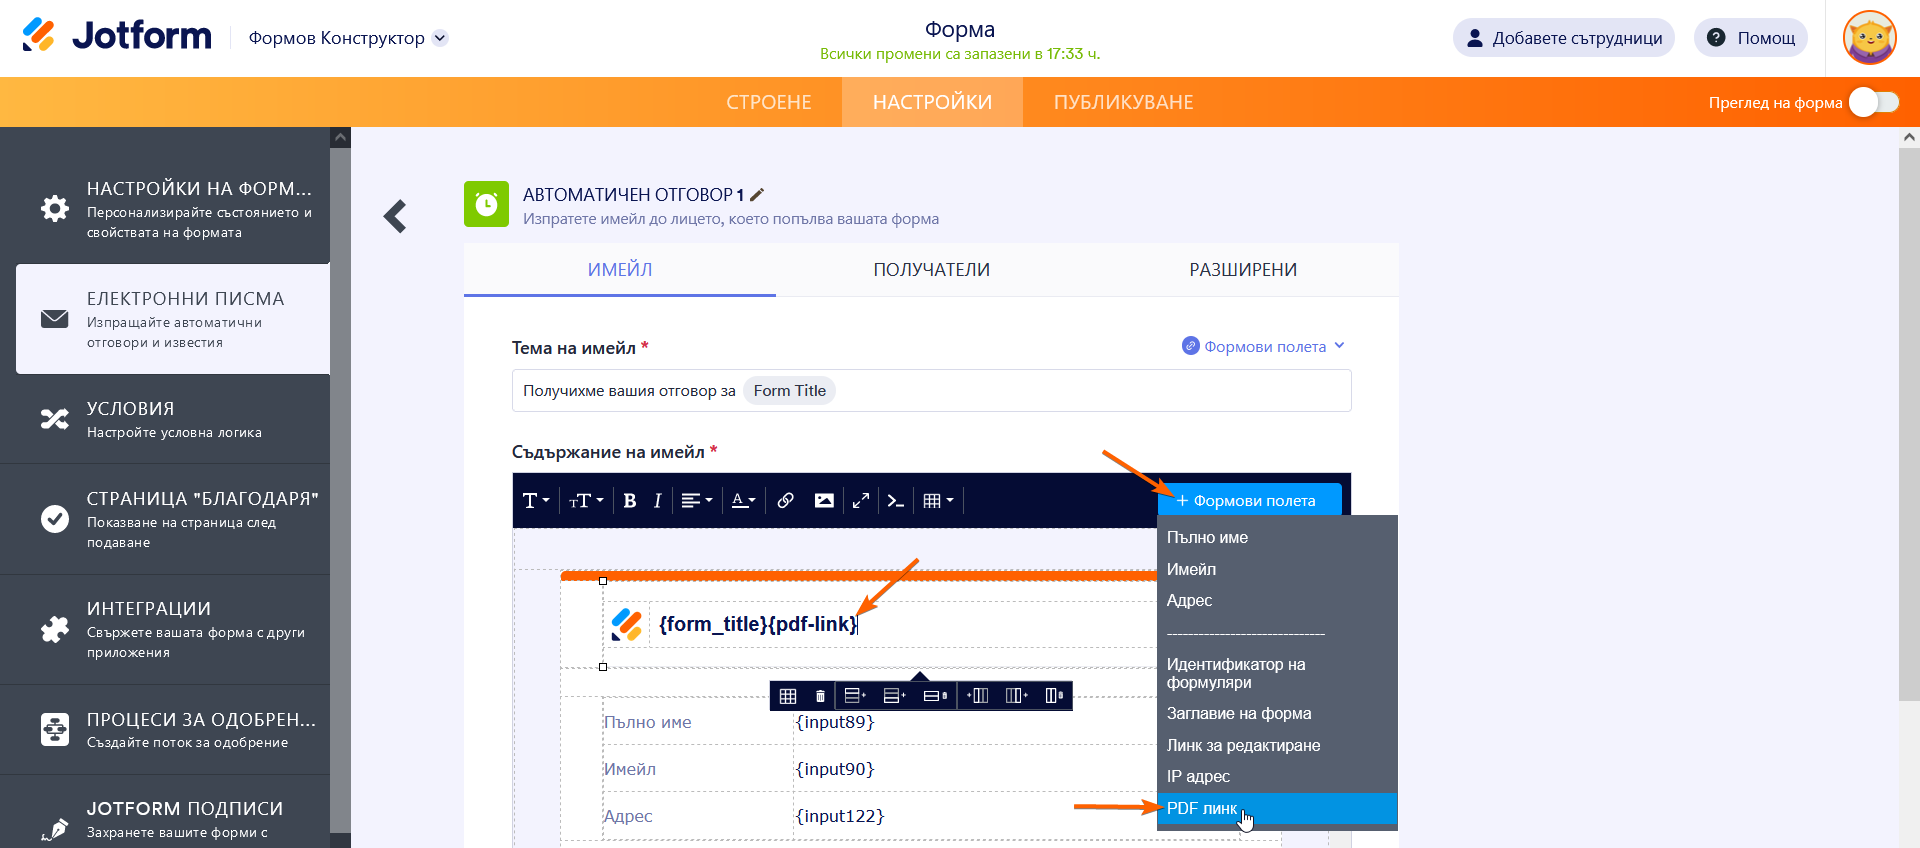Viewport: 1920px width, 848px height.
Task: Expand Формови полета dropdown above subject
Action: [x=1264, y=346]
